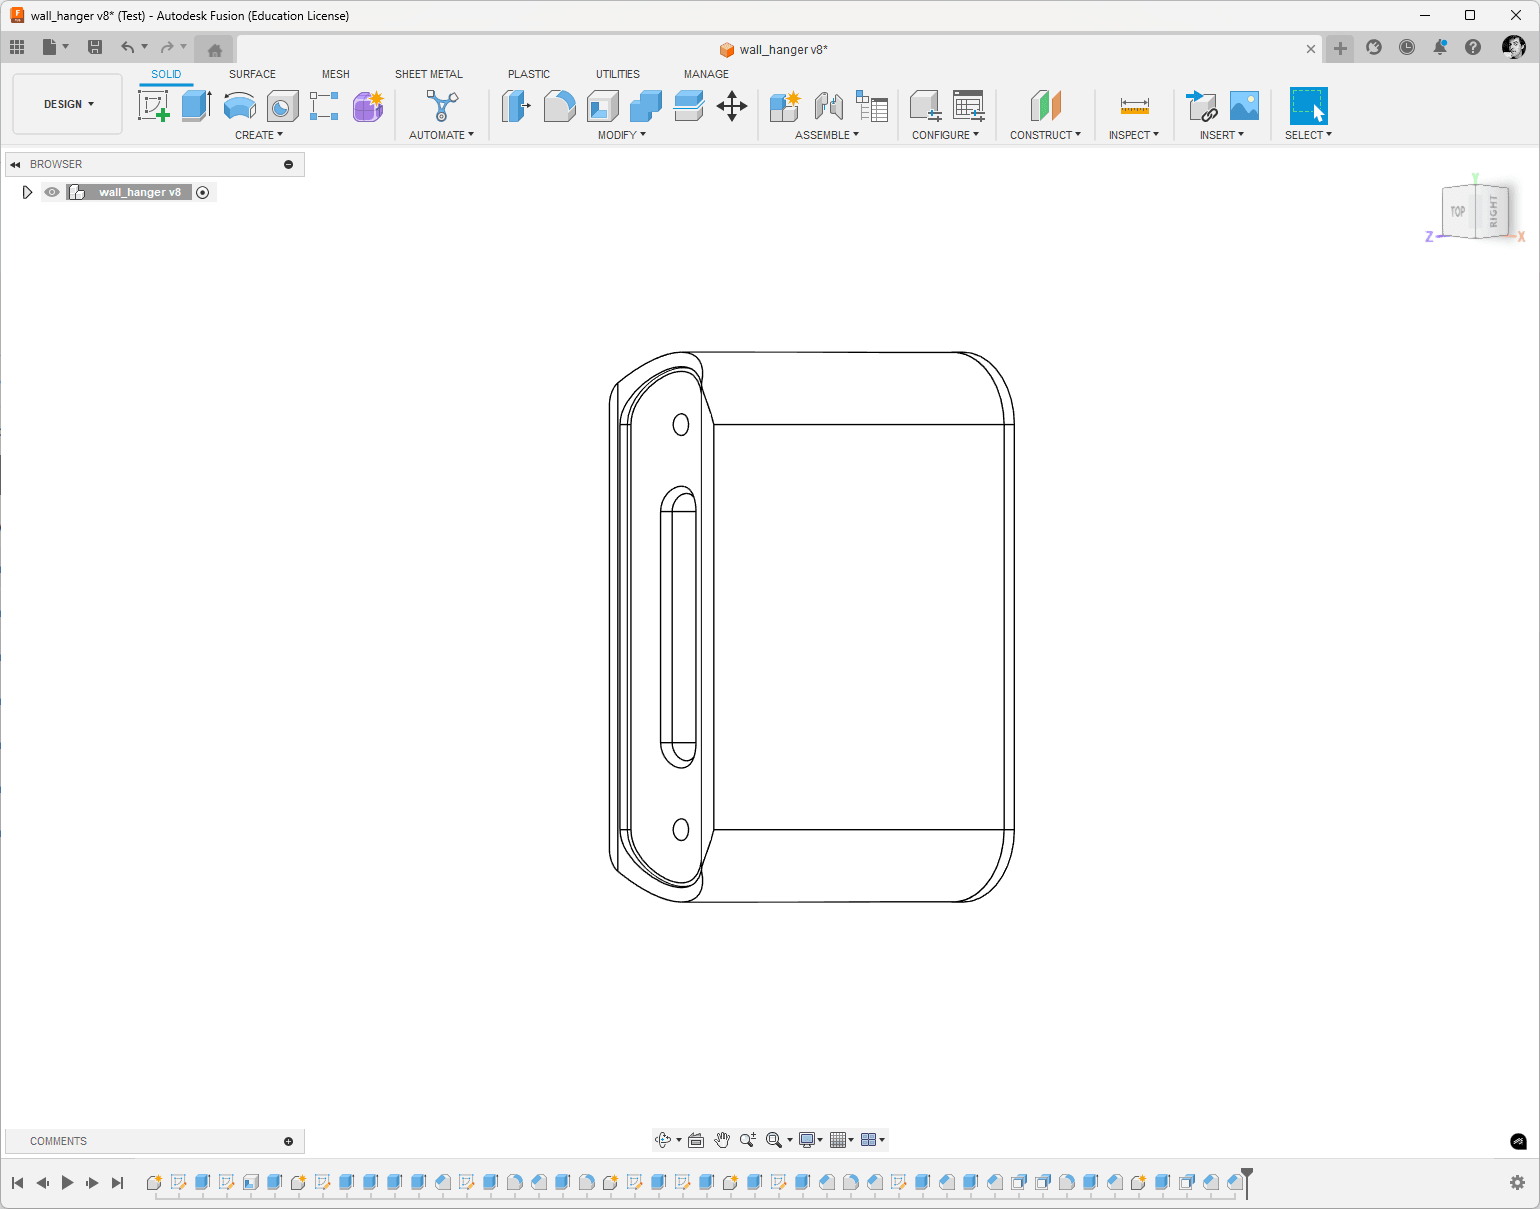Image resolution: width=1540 pixels, height=1209 pixels.
Task: Open the Design workspace dropdown
Action: [68, 104]
